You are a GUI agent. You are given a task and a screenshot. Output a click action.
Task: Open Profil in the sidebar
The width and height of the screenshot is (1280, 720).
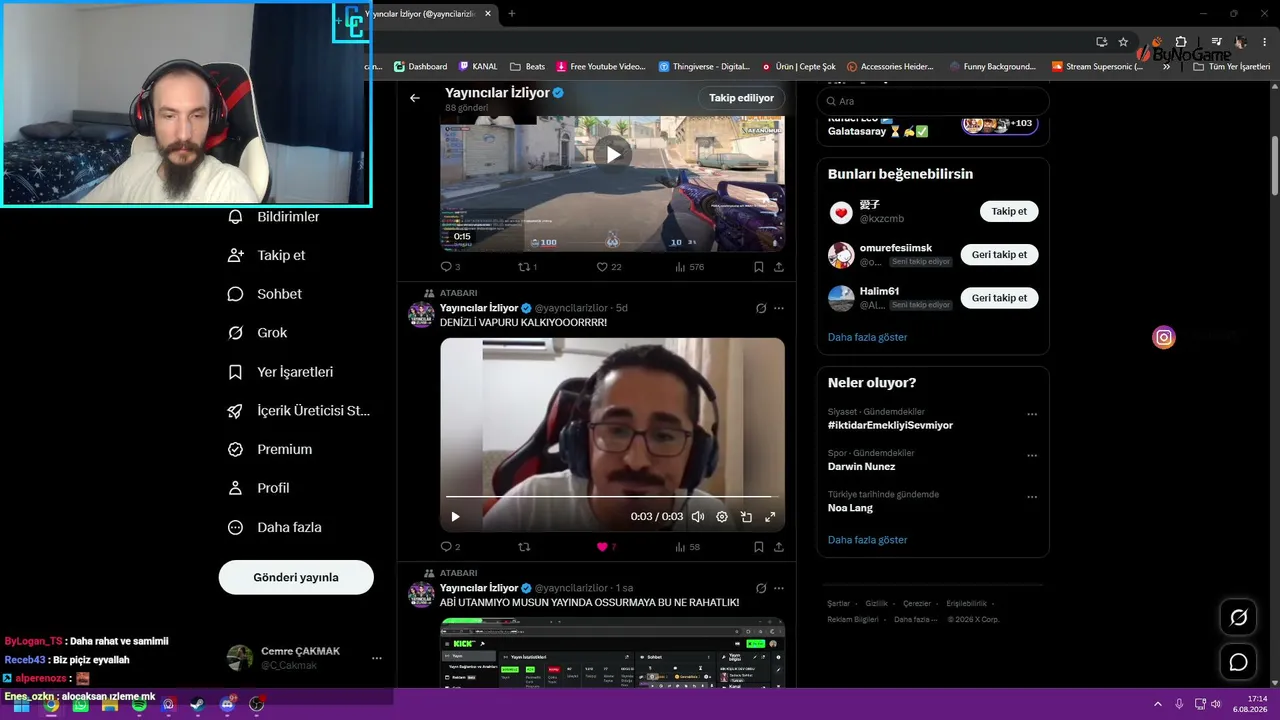[258, 488]
